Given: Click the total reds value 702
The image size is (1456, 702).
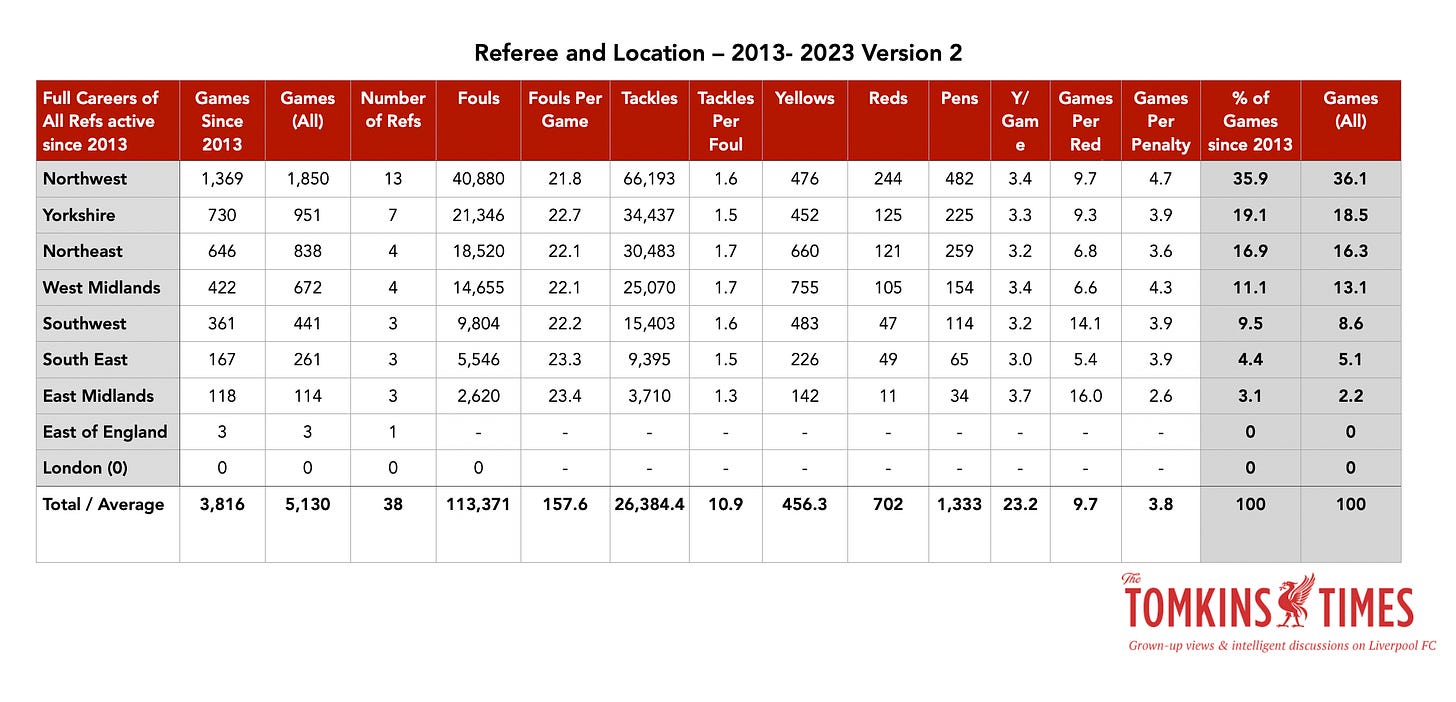Looking at the screenshot, I should pos(888,504).
